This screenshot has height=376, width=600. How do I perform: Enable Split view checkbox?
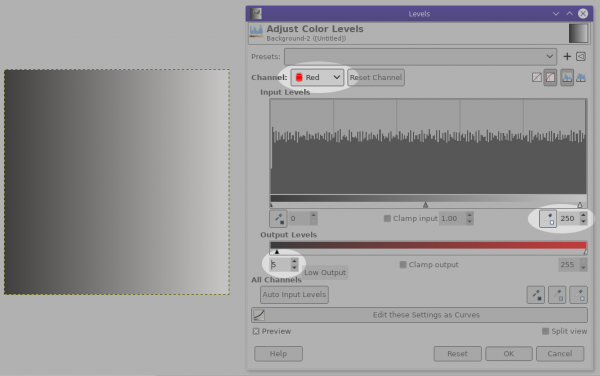546,331
